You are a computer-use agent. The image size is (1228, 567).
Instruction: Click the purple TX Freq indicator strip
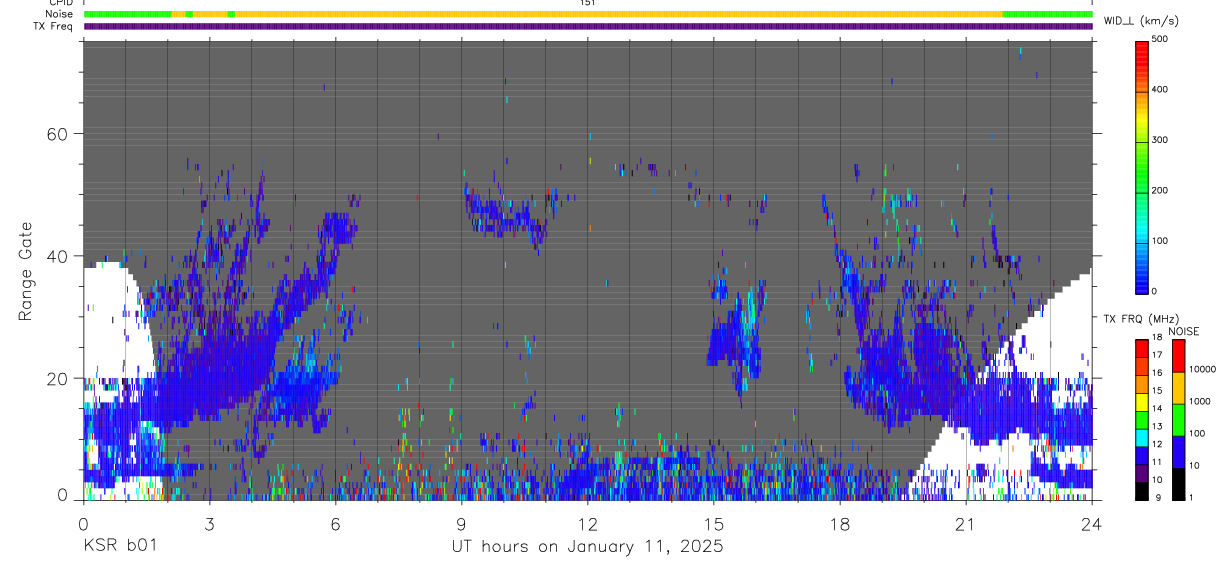click(588, 26)
